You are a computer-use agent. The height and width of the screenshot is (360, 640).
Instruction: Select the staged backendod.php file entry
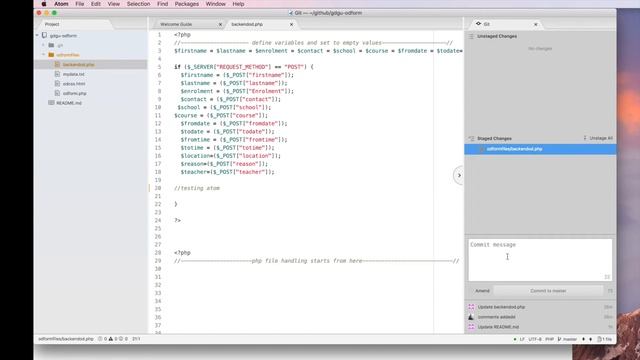(x=540, y=149)
